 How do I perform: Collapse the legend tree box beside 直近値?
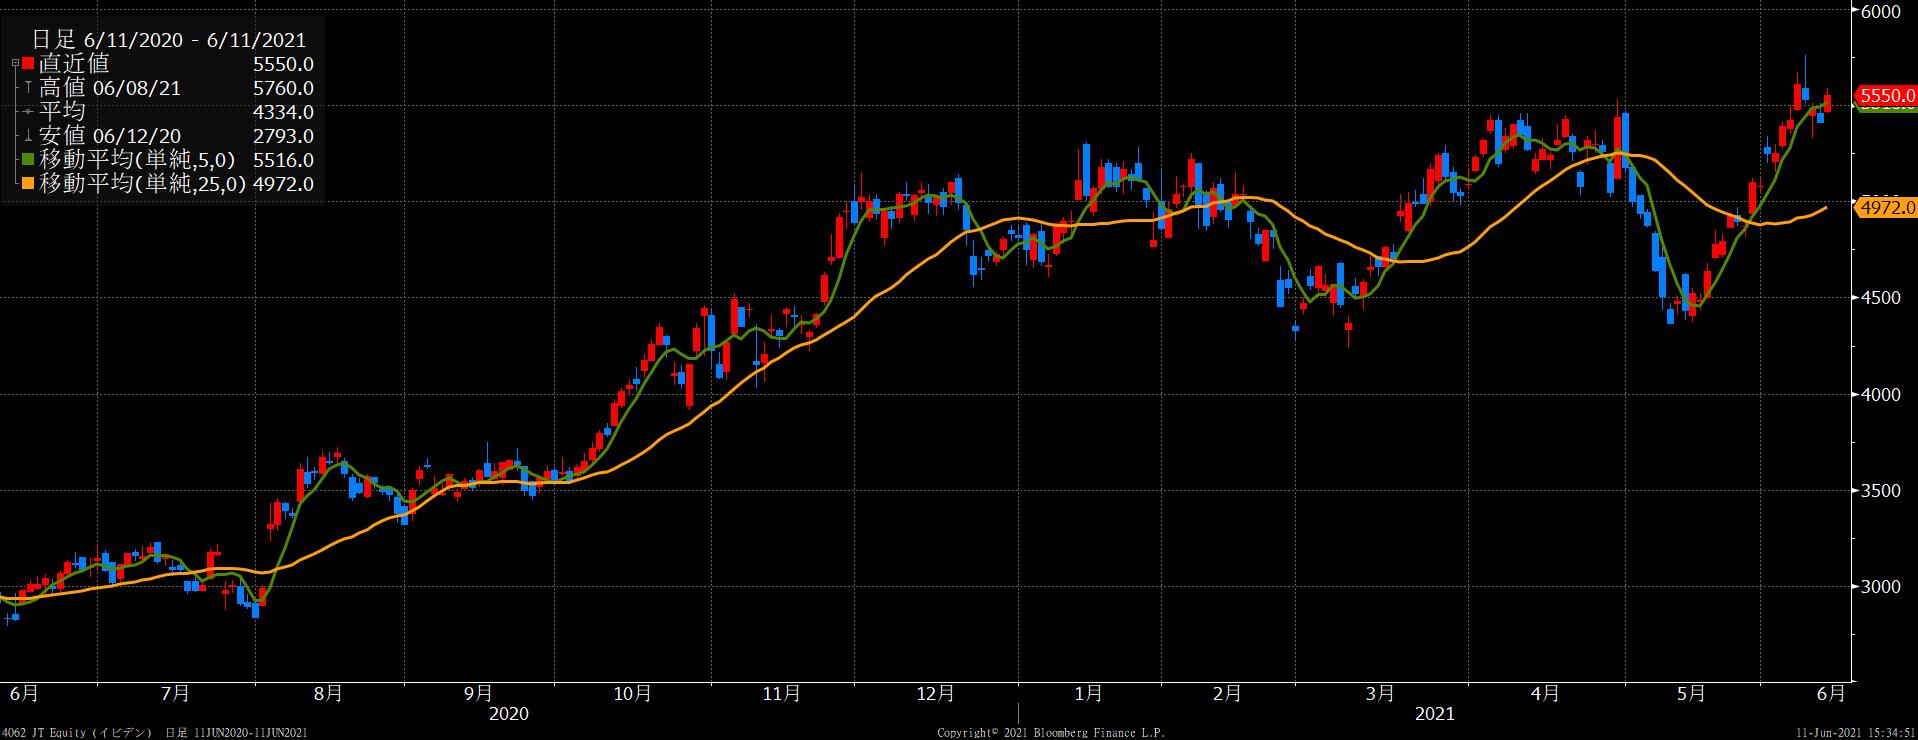pyautogui.click(x=14, y=64)
